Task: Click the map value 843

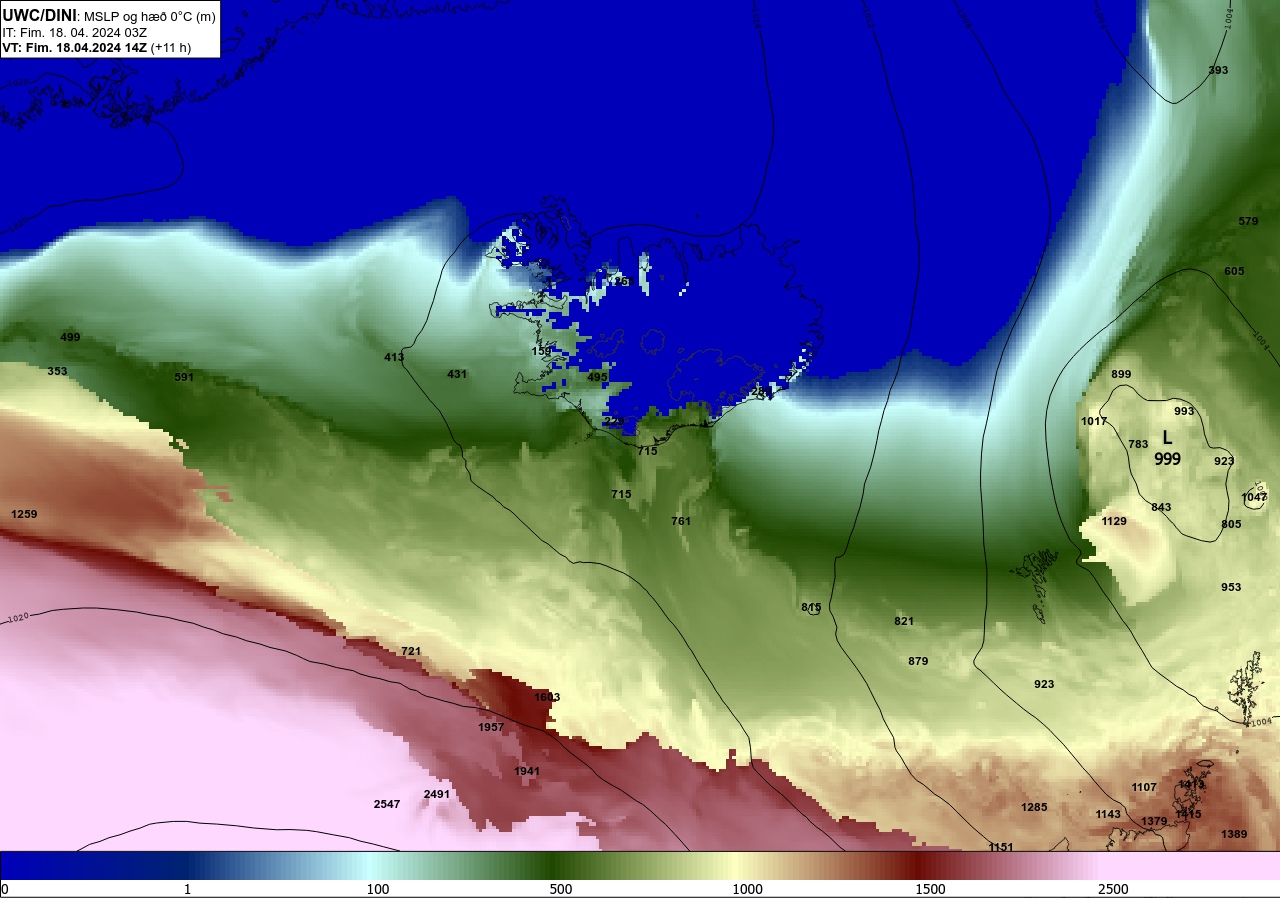Action: click(x=1161, y=507)
